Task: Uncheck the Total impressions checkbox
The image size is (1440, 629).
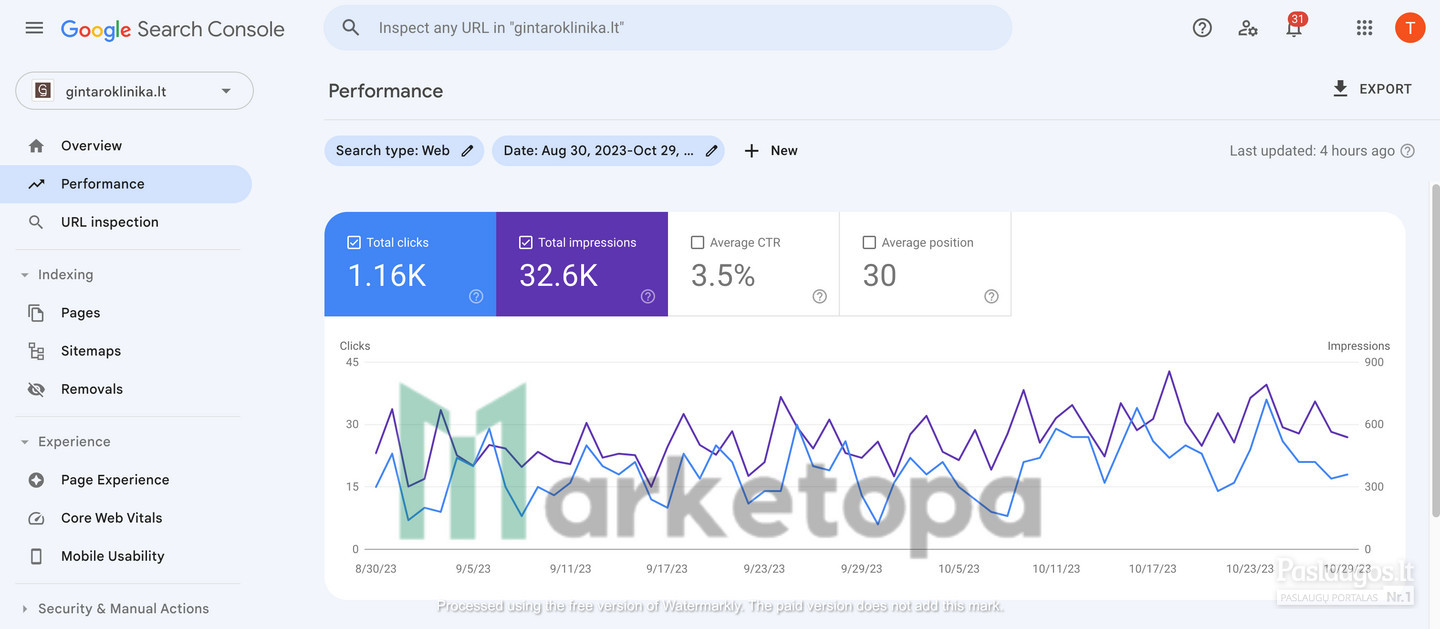Action: pyautogui.click(x=526, y=242)
